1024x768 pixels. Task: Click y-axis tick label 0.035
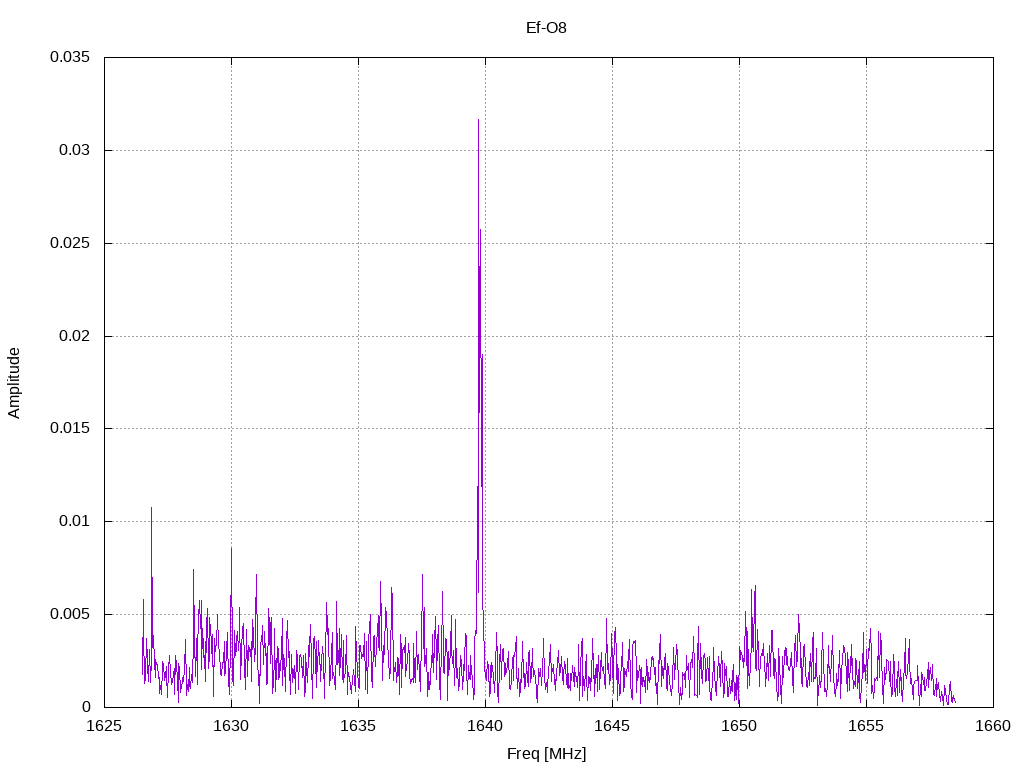pyautogui.click(x=70, y=57)
